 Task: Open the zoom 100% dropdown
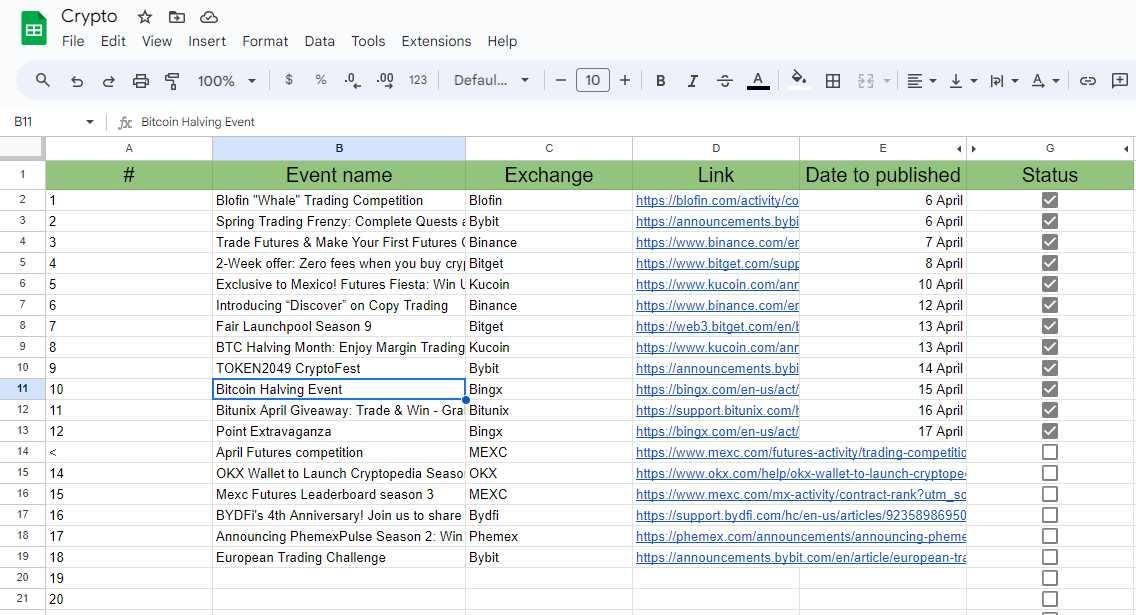tap(226, 80)
